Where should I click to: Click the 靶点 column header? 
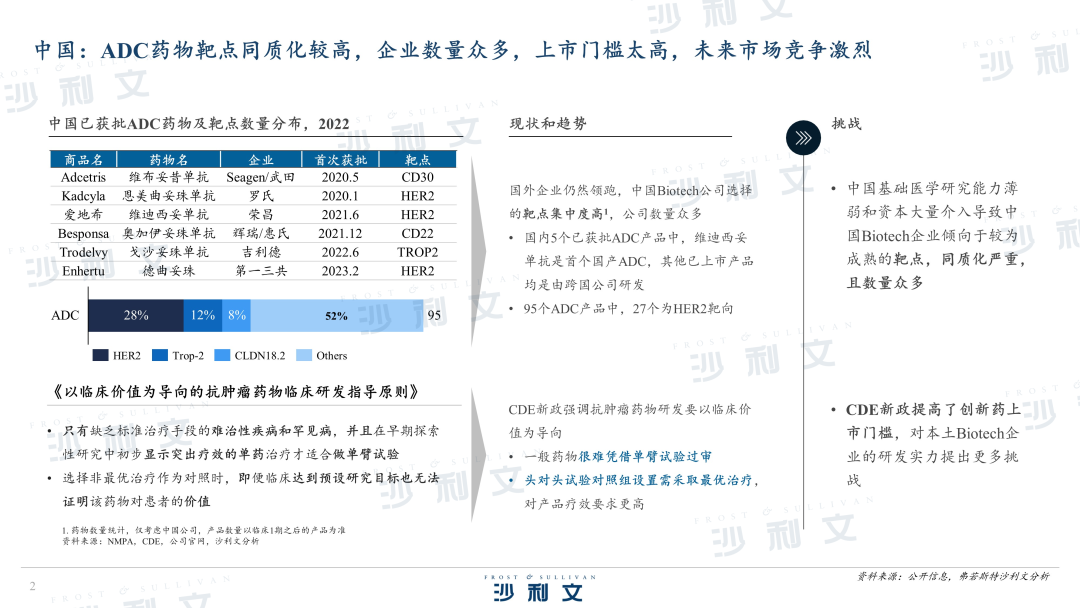(418, 160)
